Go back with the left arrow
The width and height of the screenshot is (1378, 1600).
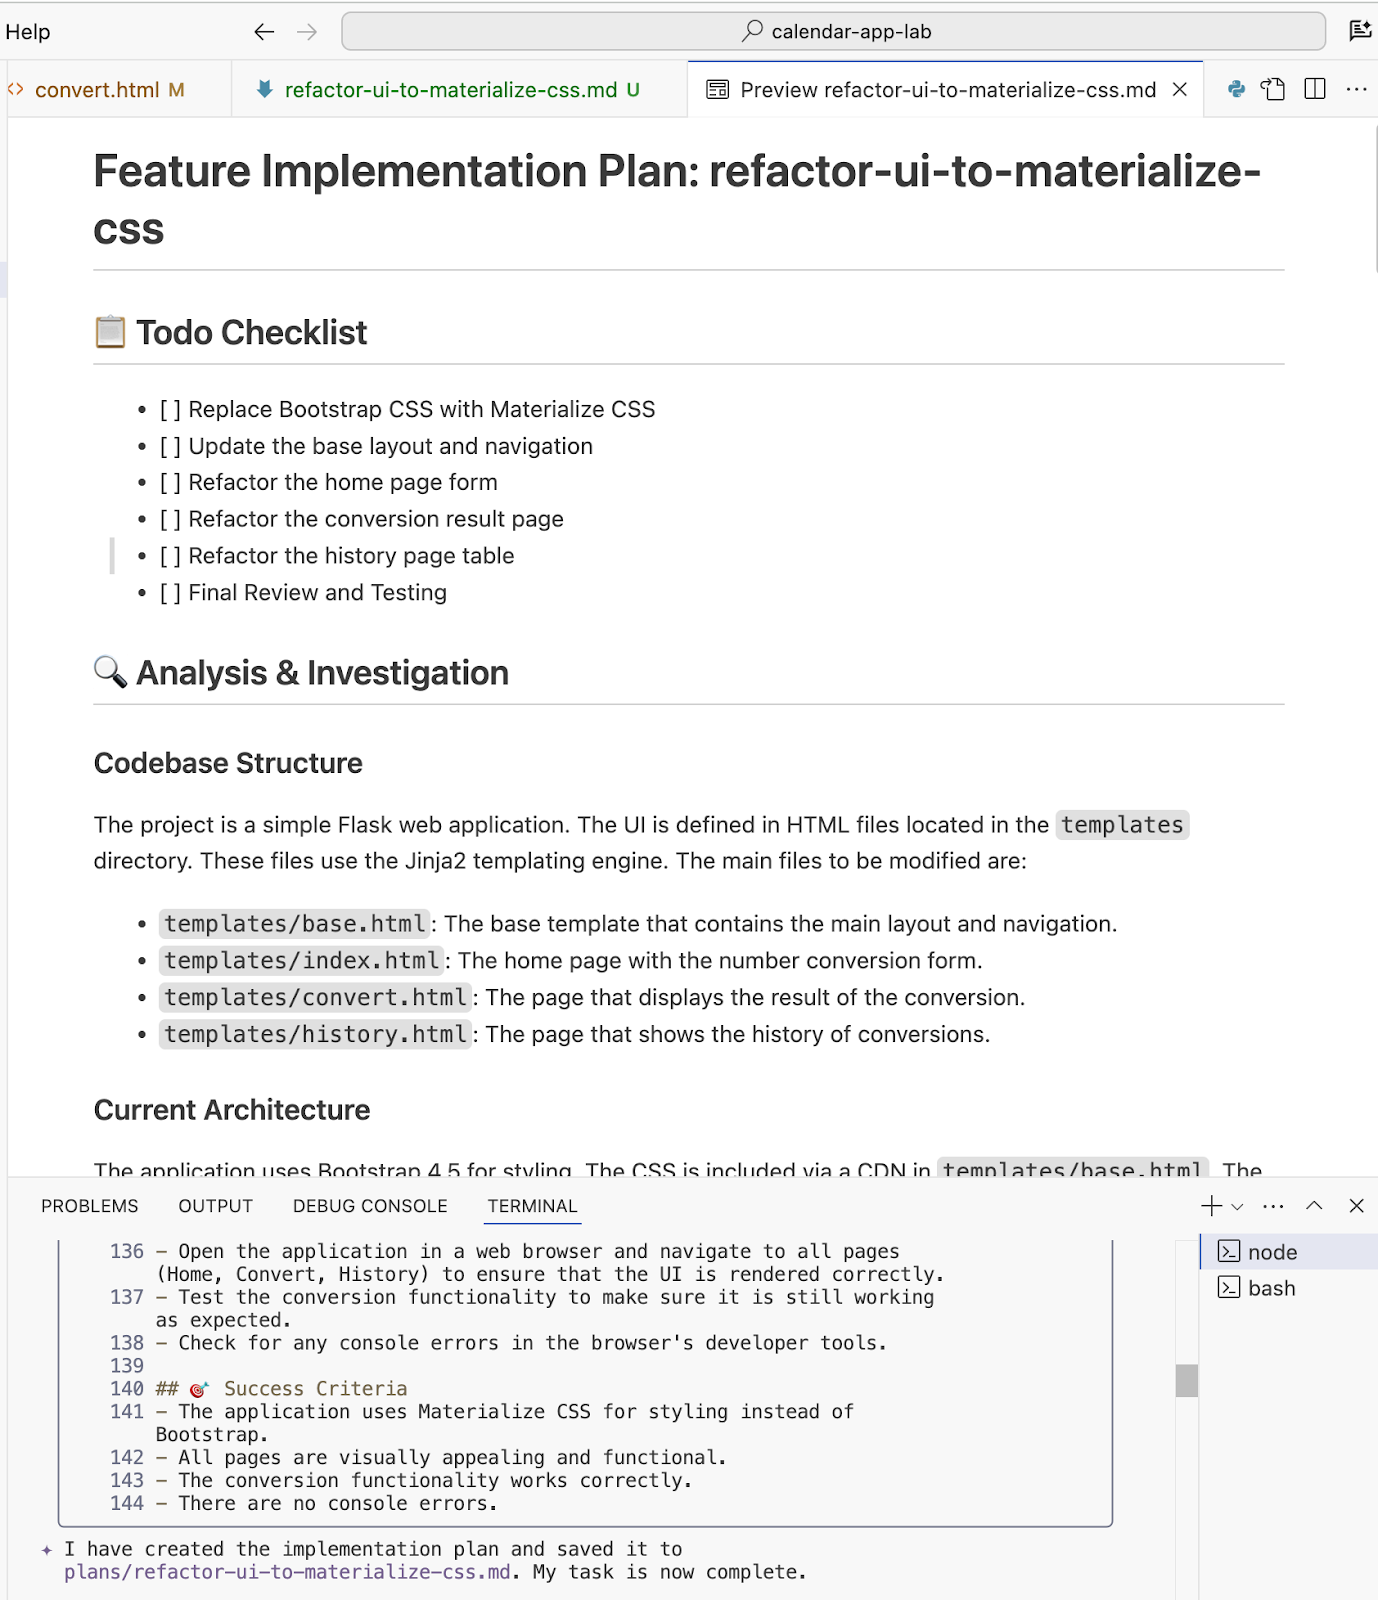click(x=264, y=32)
